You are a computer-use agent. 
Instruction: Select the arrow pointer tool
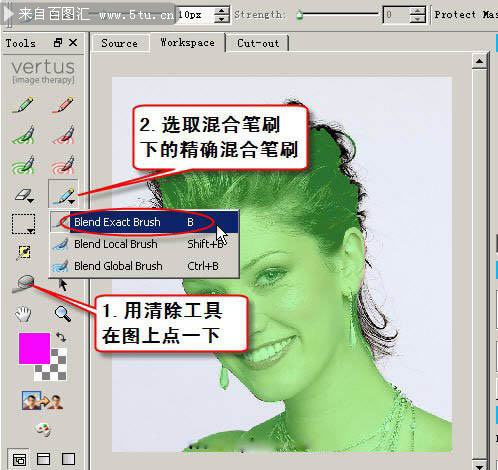point(63,285)
